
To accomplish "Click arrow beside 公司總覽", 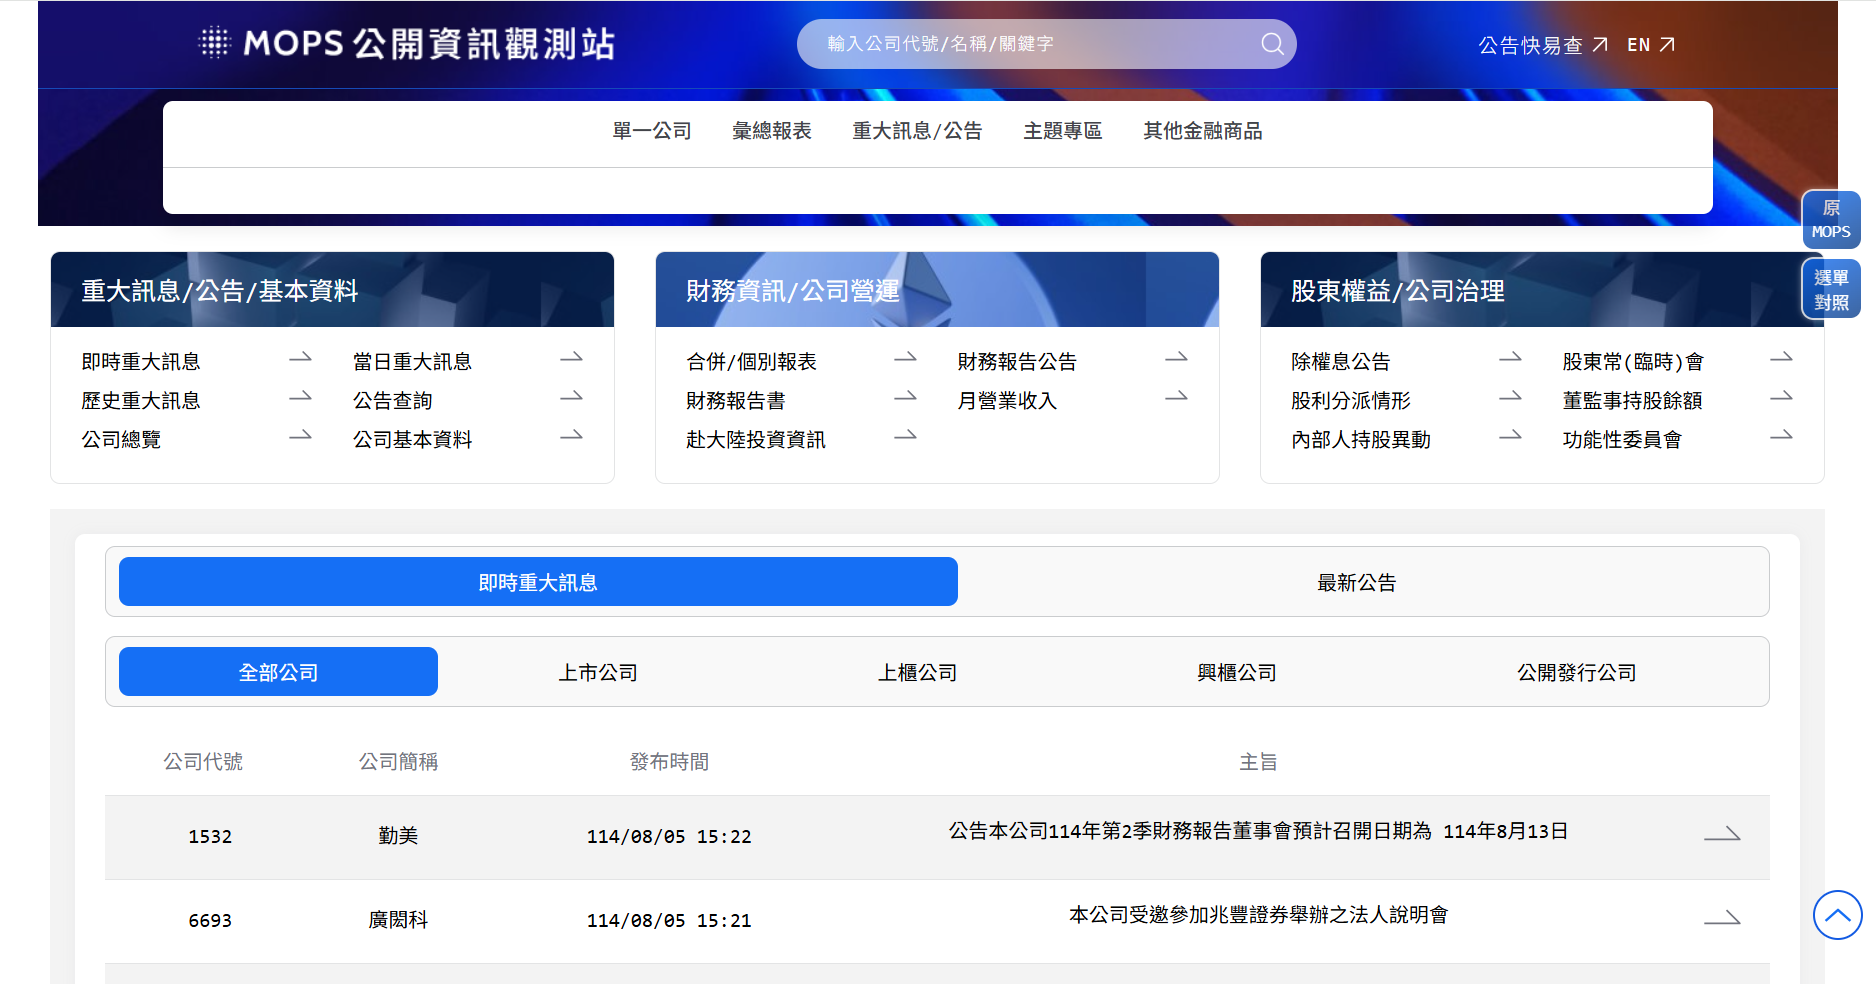I will pos(300,436).
